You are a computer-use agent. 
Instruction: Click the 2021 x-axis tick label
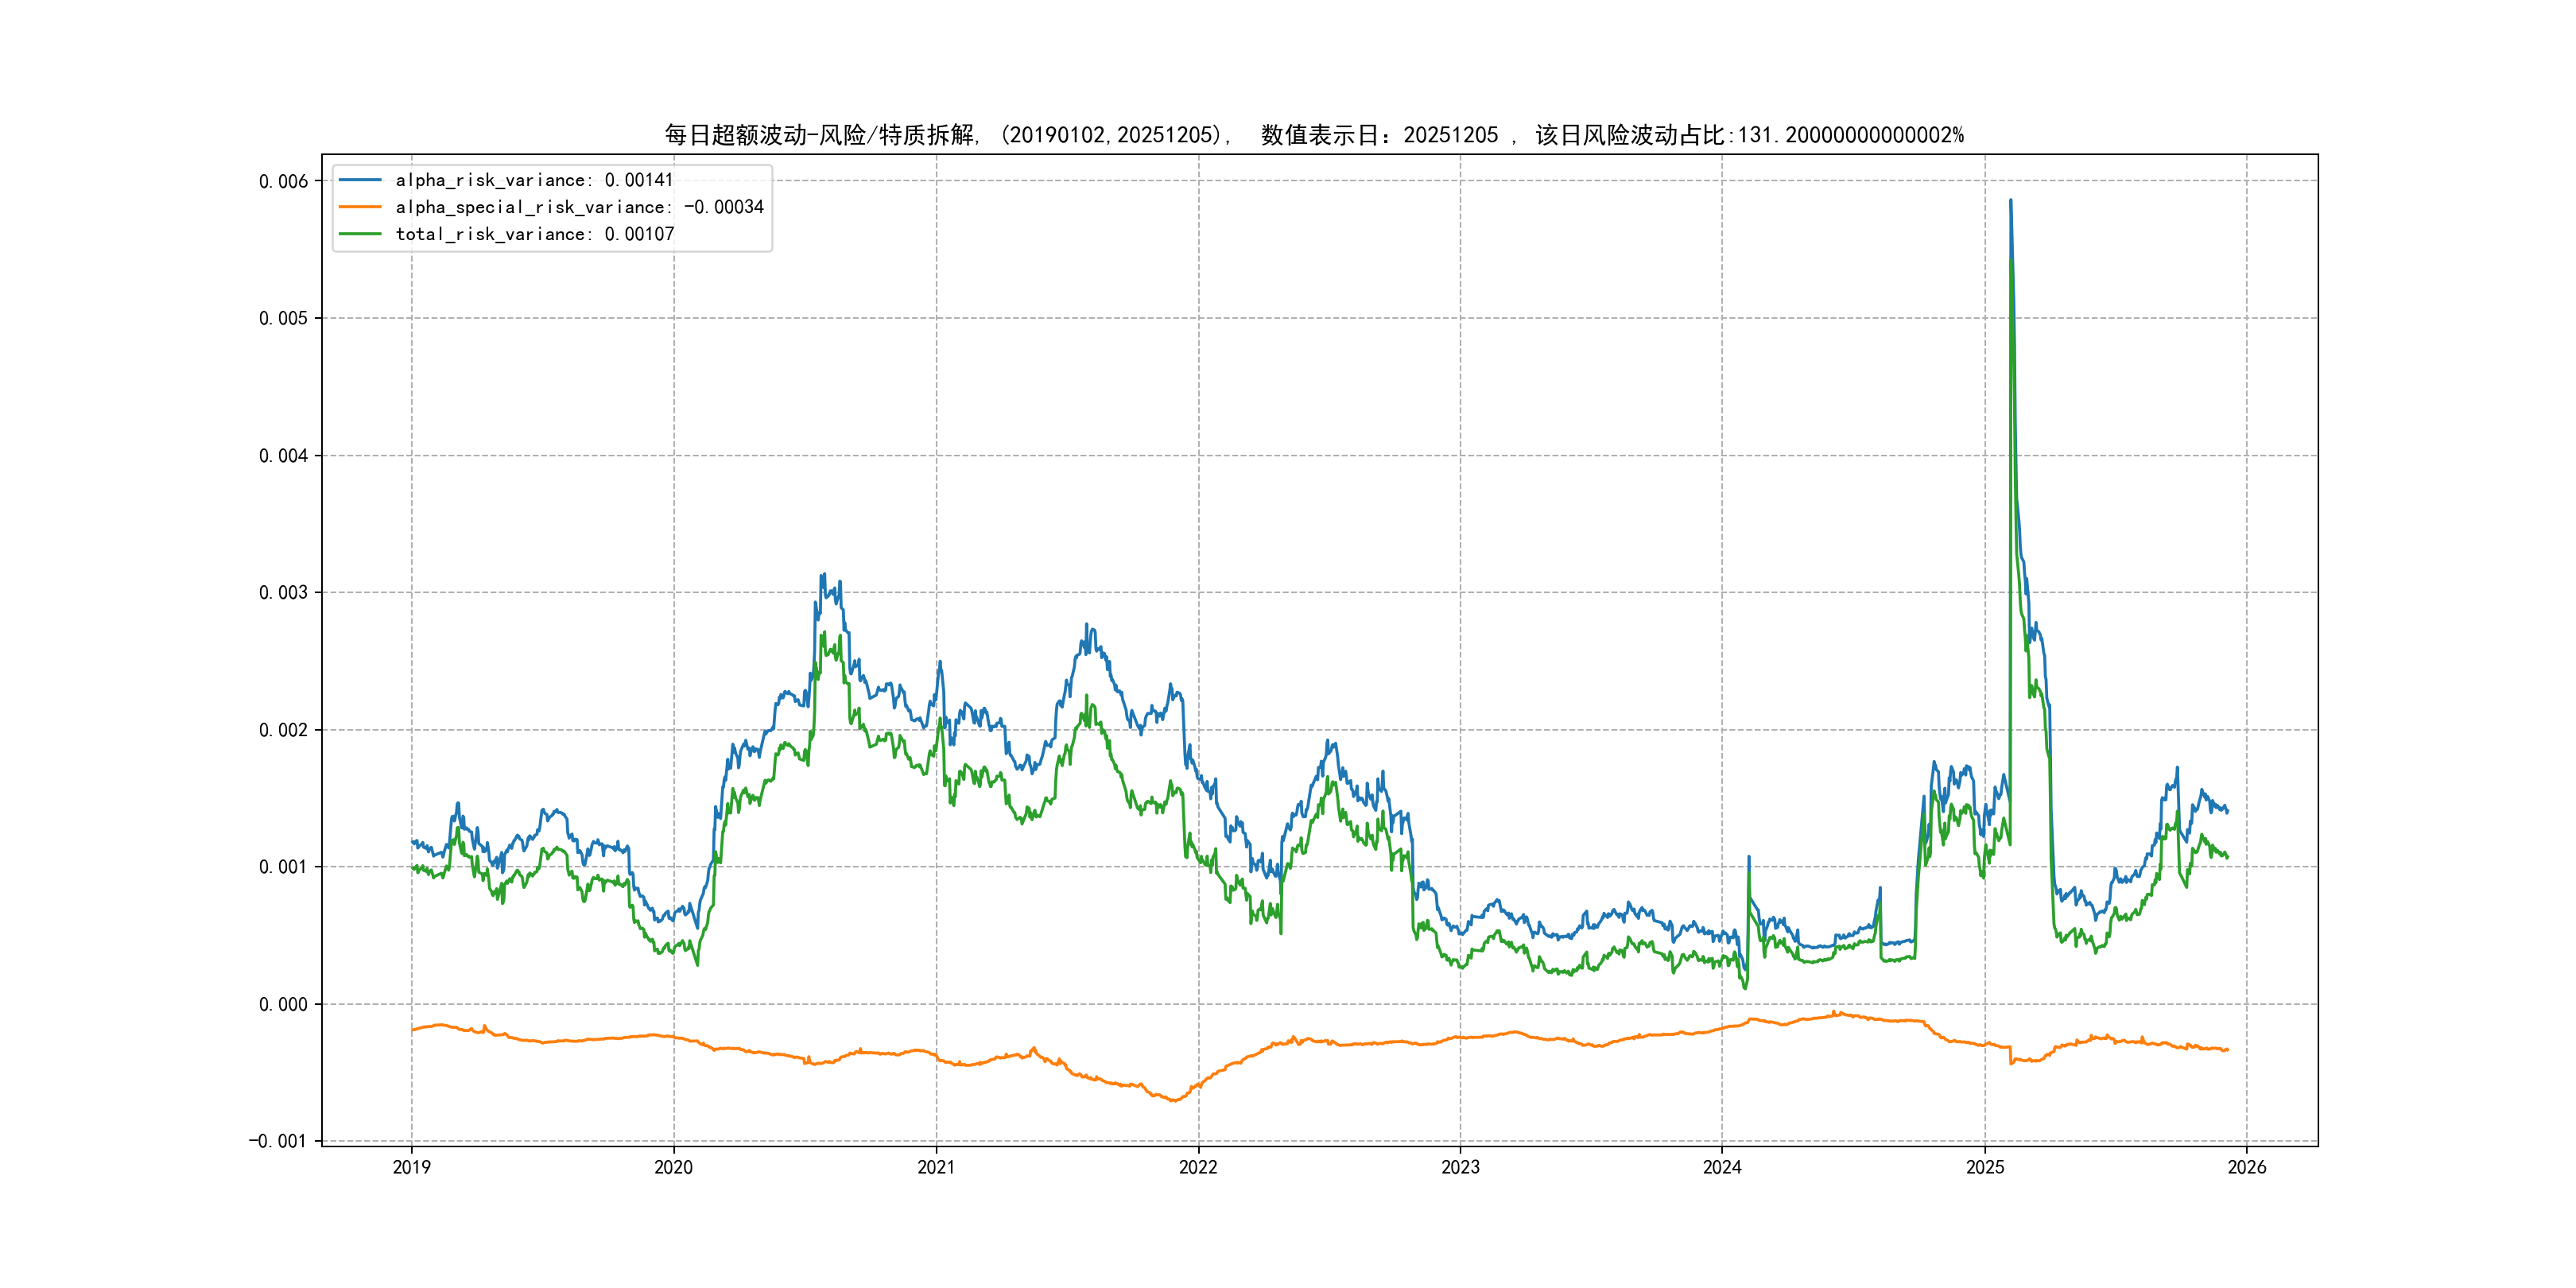coord(936,1167)
